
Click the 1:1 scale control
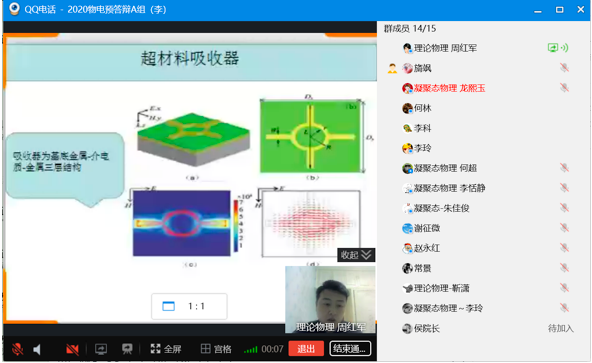189,306
